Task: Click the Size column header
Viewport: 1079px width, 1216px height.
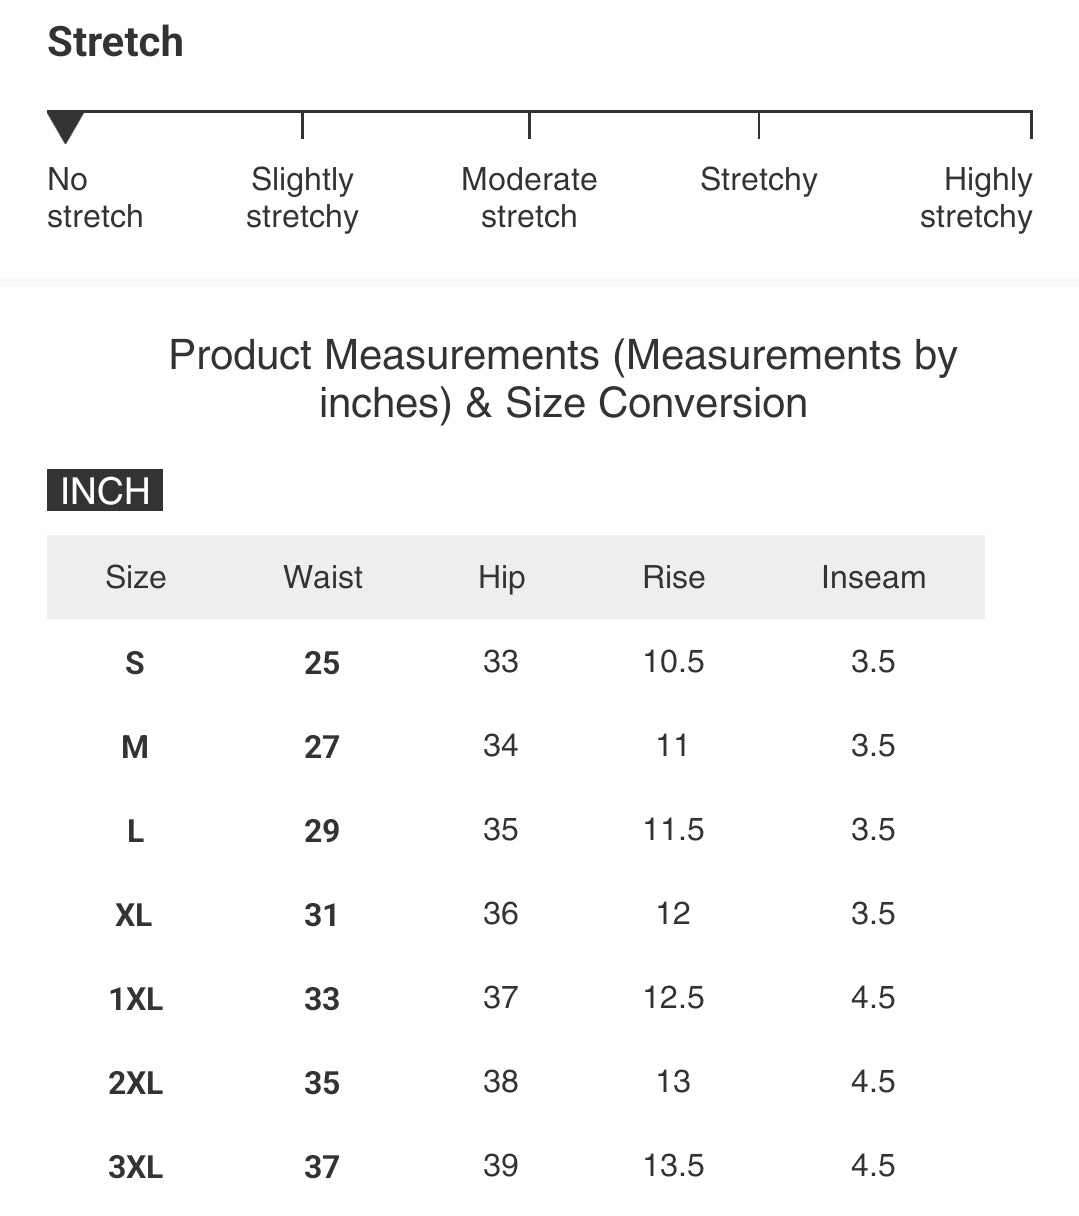Action: coord(135,577)
